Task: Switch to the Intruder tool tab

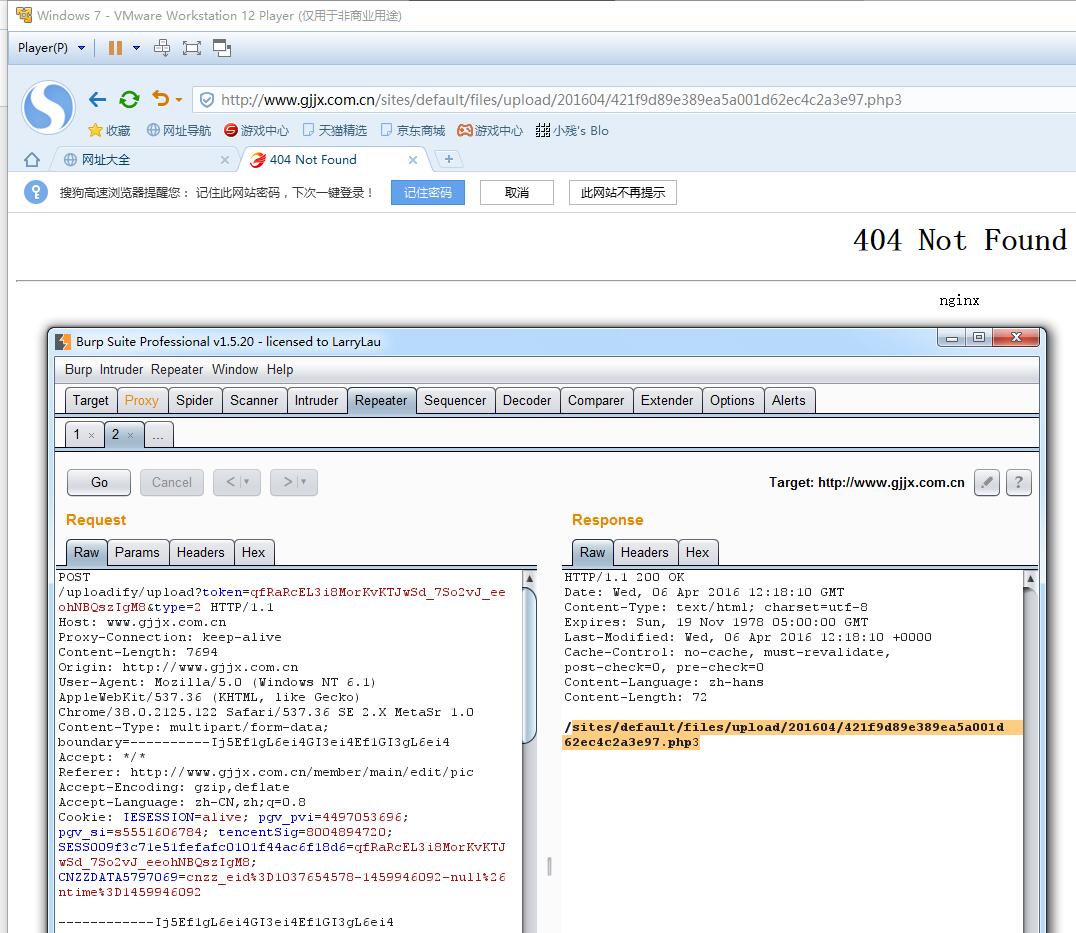Action: (316, 401)
